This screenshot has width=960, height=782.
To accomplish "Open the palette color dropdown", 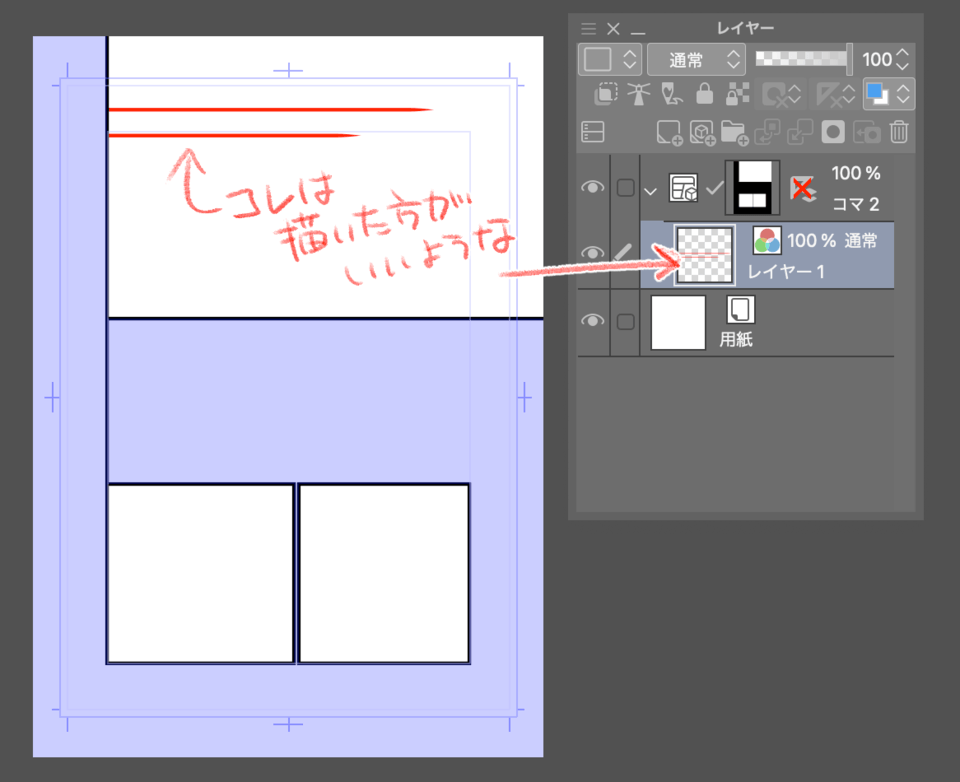I will tap(609, 59).
